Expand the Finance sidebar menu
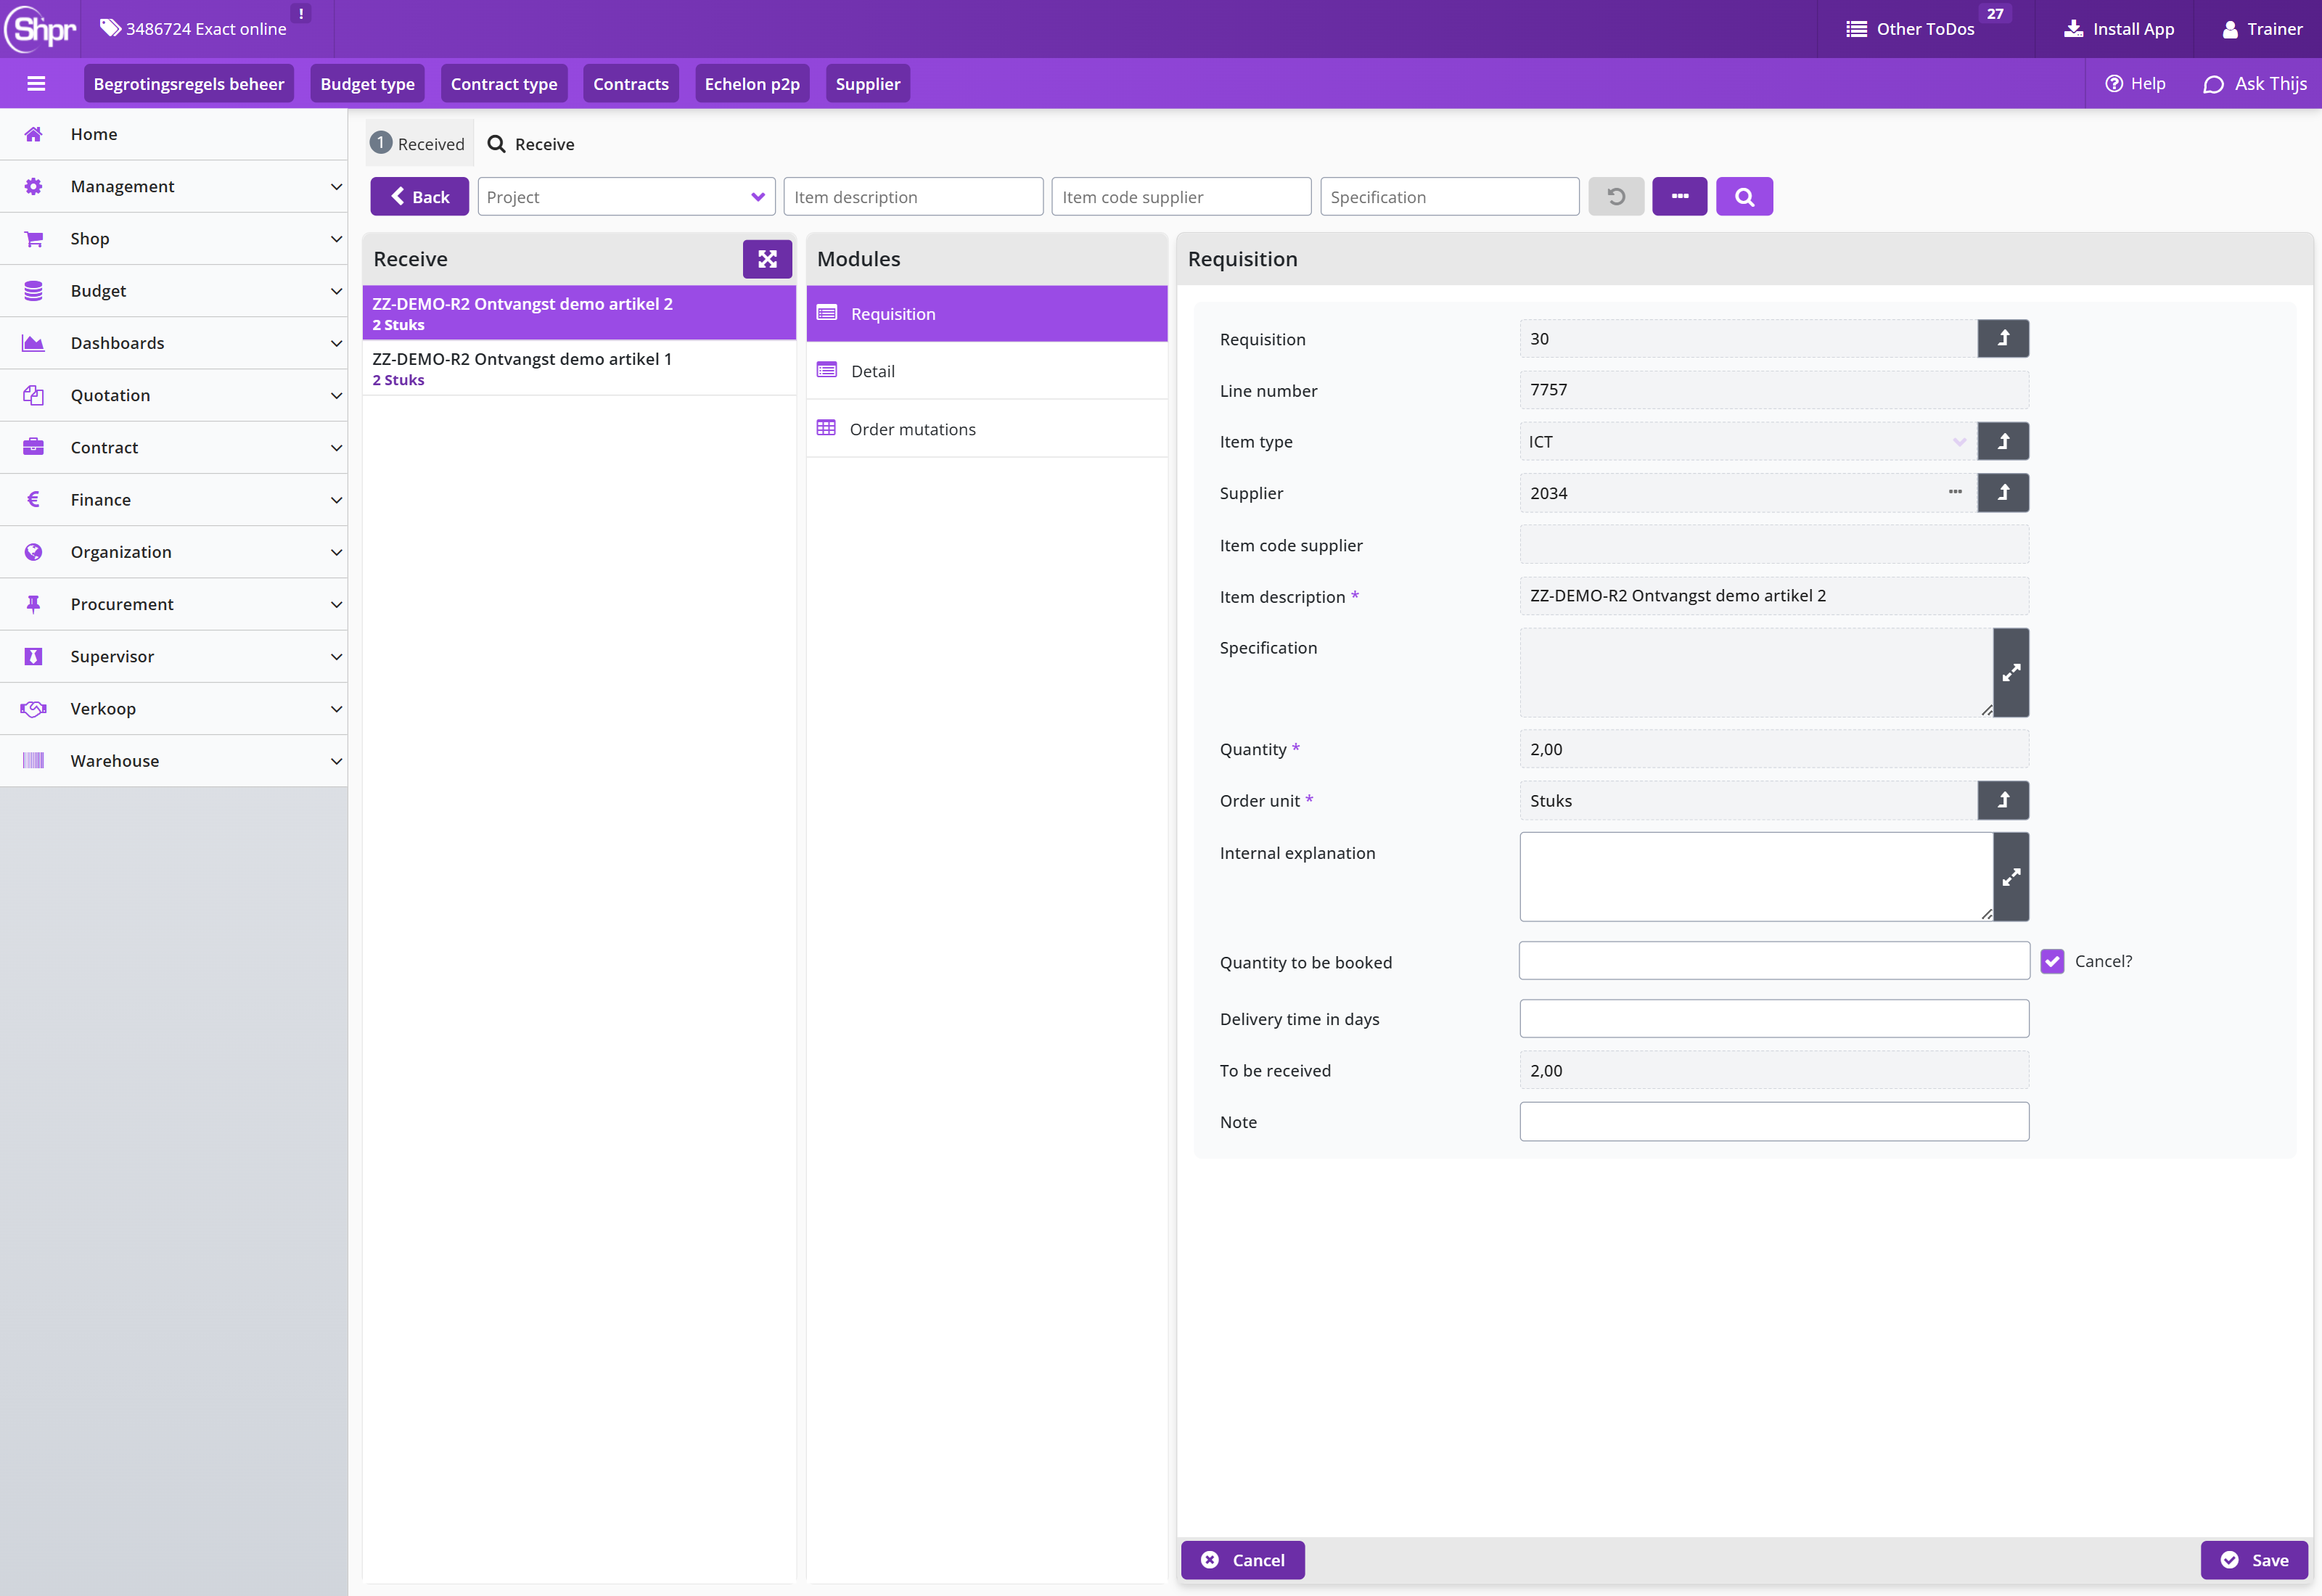Viewport: 2322px width, 1596px height. pyautogui.click(x=174, y=500)
